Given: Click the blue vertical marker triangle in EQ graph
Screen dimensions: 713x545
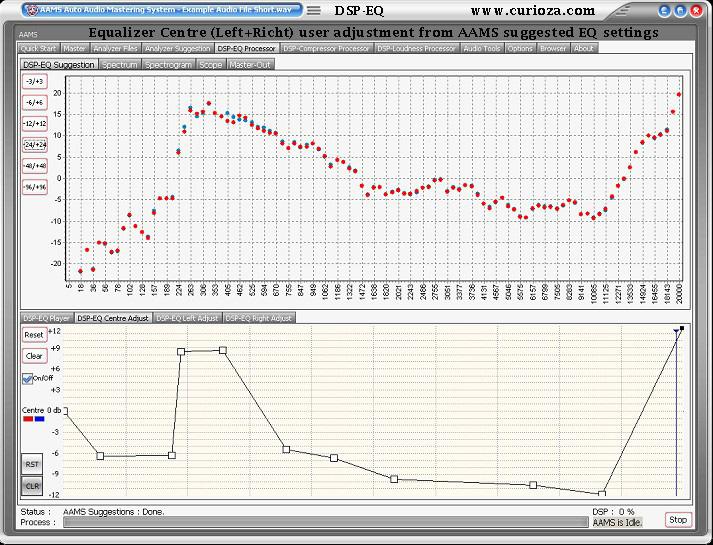Looking at the screenshot, I should point(676,332).
